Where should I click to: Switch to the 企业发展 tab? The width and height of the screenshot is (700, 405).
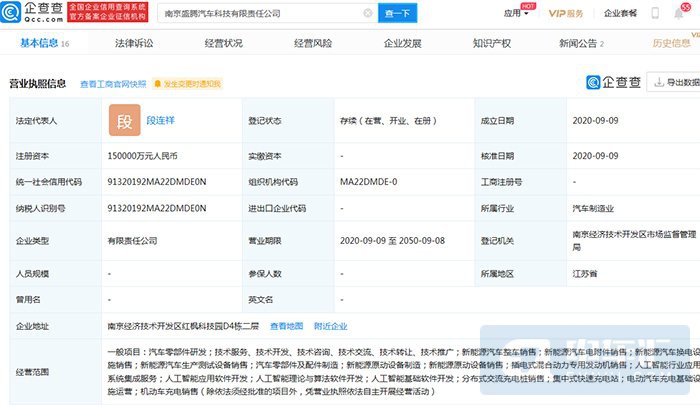pyautogui.click(x=403, y=43)
